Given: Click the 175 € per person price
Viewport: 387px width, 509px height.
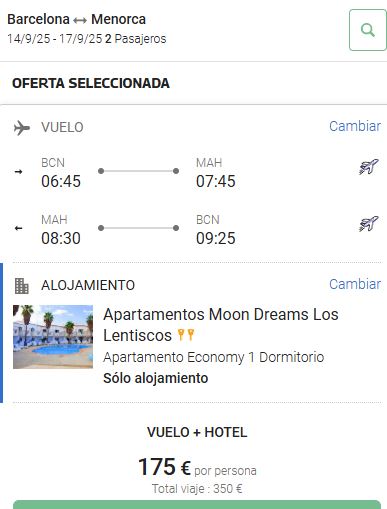Looking at the screenshot, I should [x=197, y=467].
